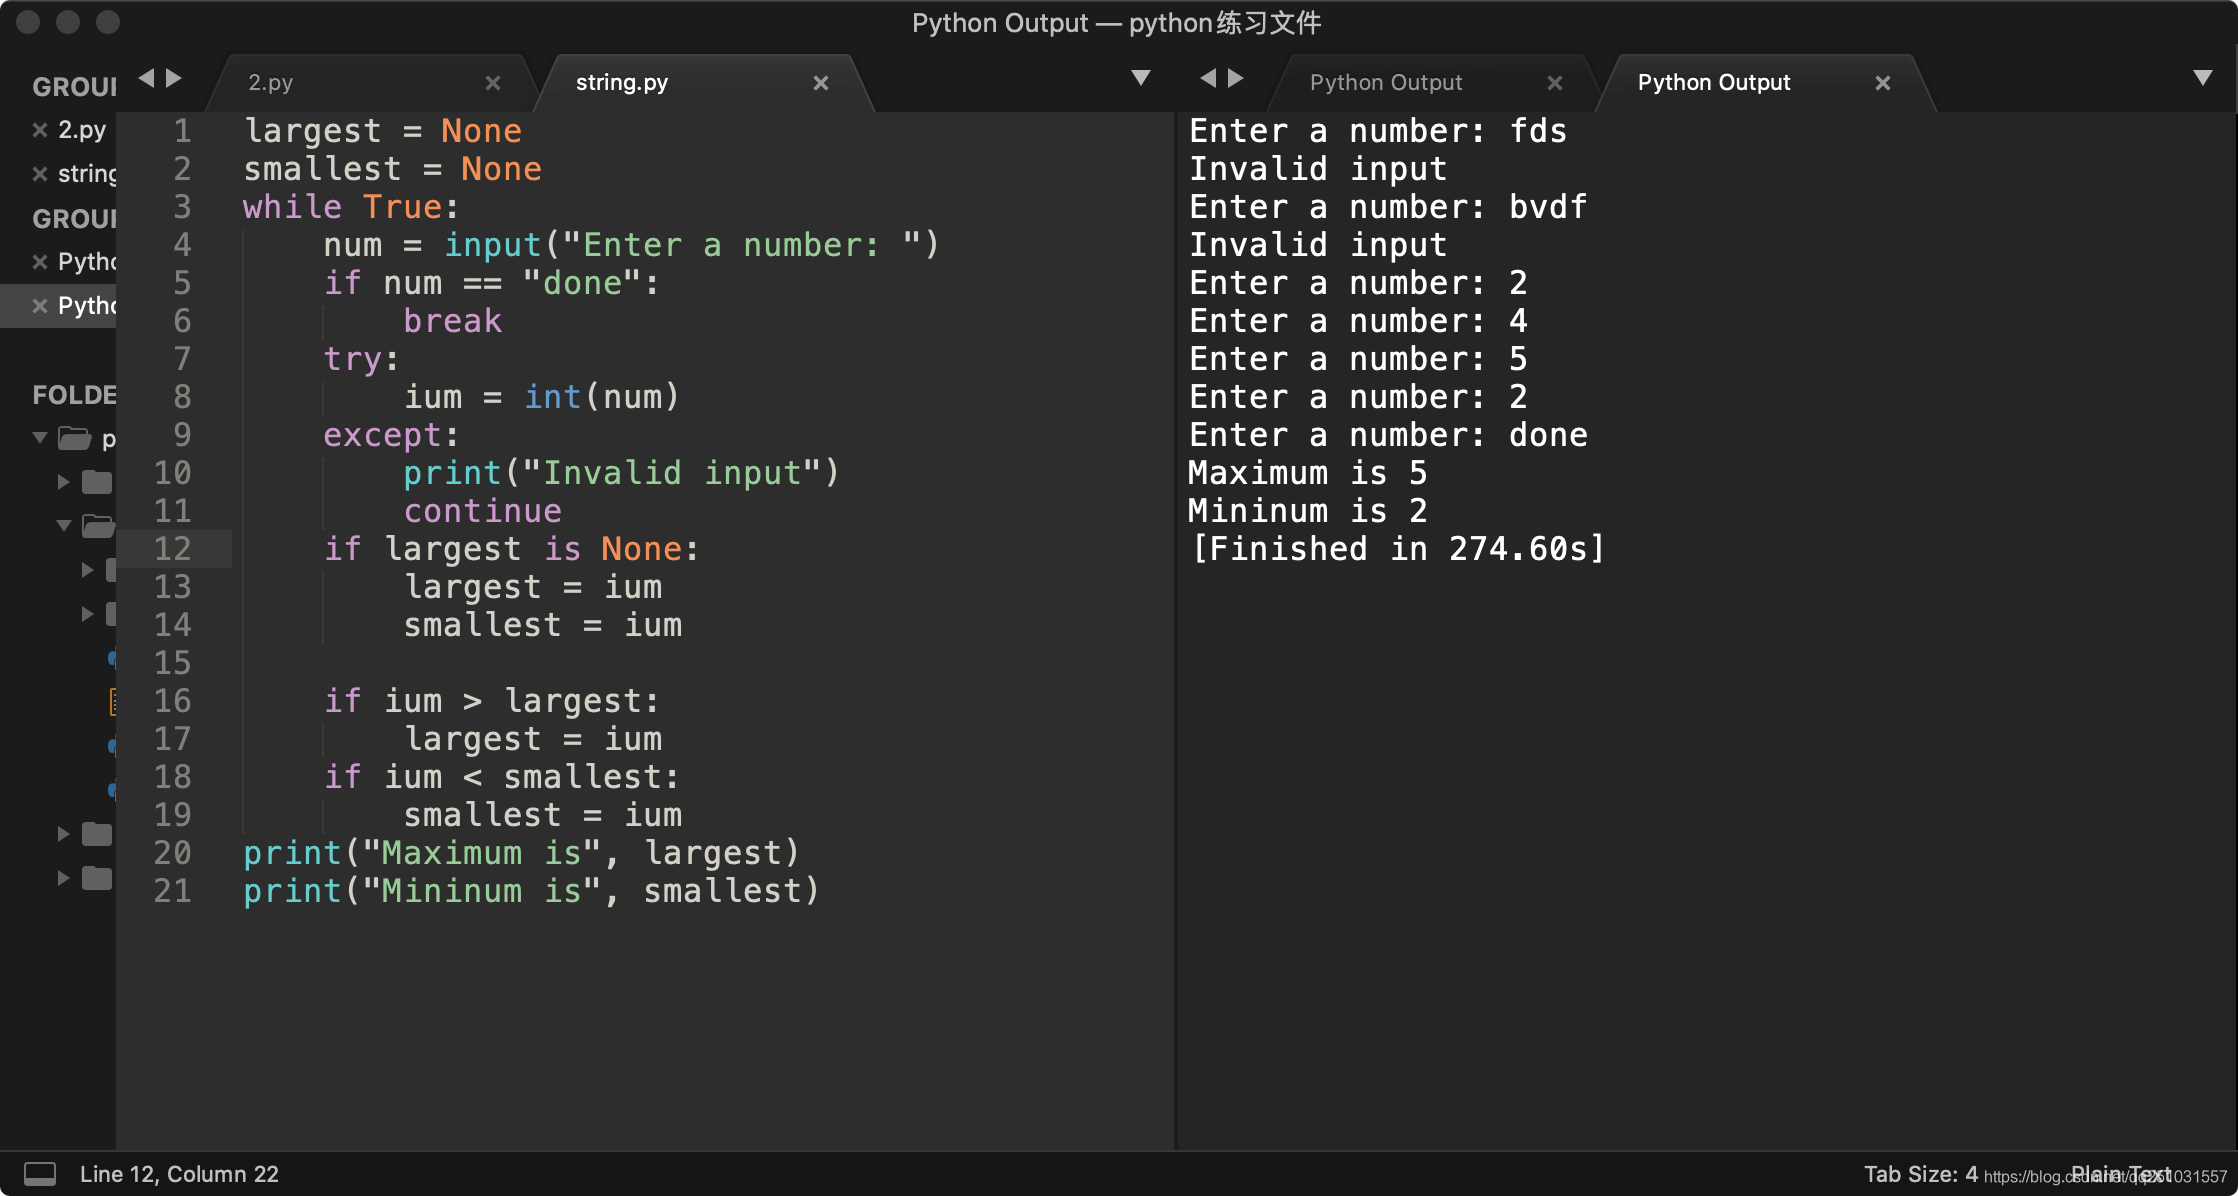This screenshot has height=1196, width=2238.
Task: Open the tab overflow dropdown of the right group
Action: (2204, 77)
